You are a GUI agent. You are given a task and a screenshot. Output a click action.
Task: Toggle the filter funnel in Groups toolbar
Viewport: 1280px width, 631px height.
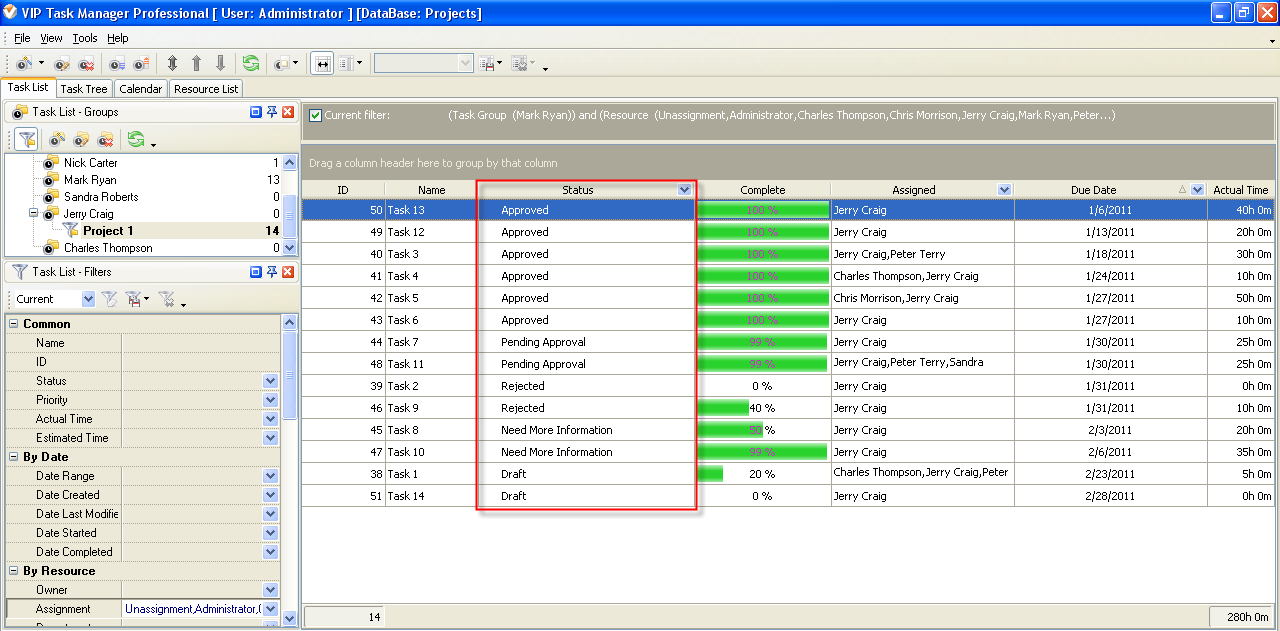coord(26,139)
